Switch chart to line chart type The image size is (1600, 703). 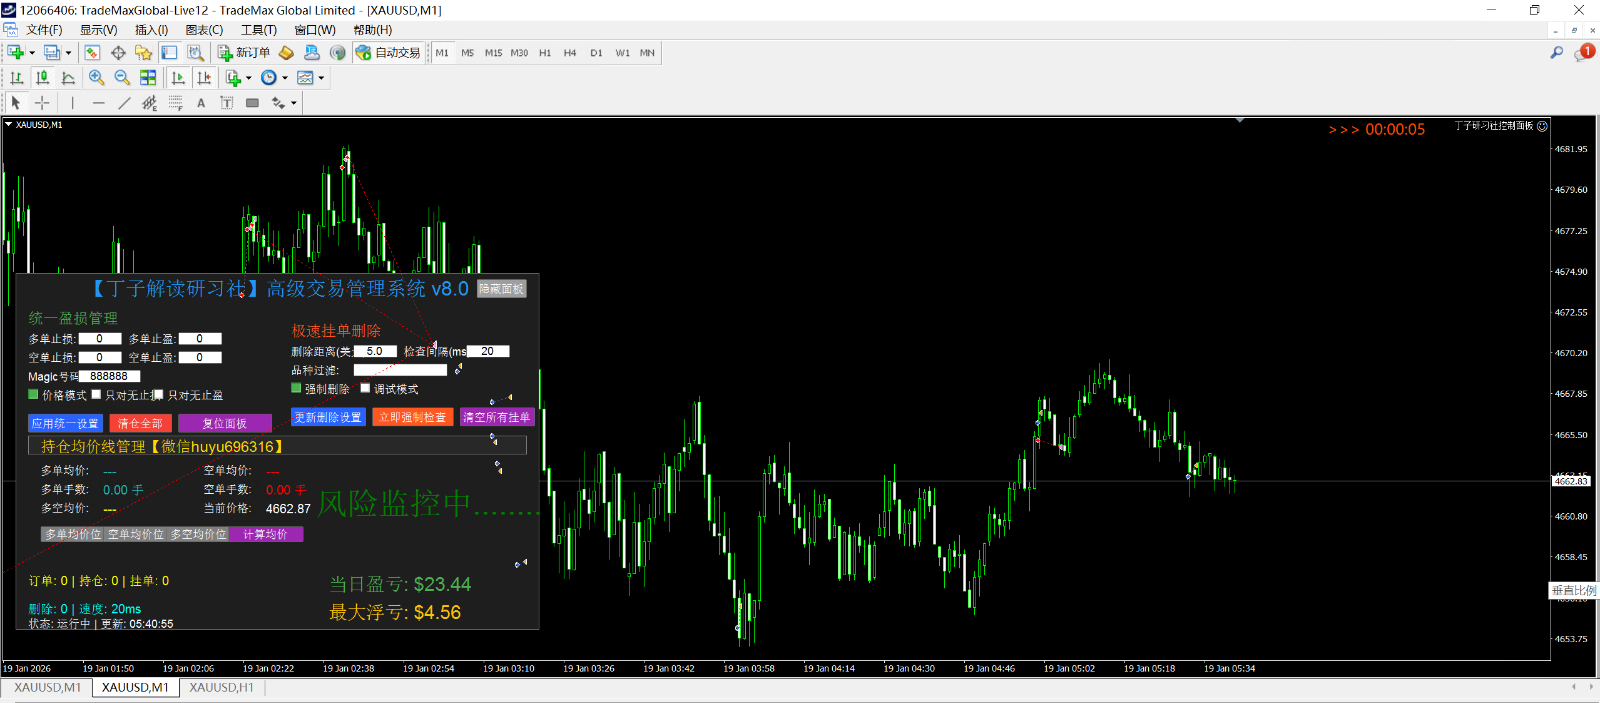click(x=68, y=77)
